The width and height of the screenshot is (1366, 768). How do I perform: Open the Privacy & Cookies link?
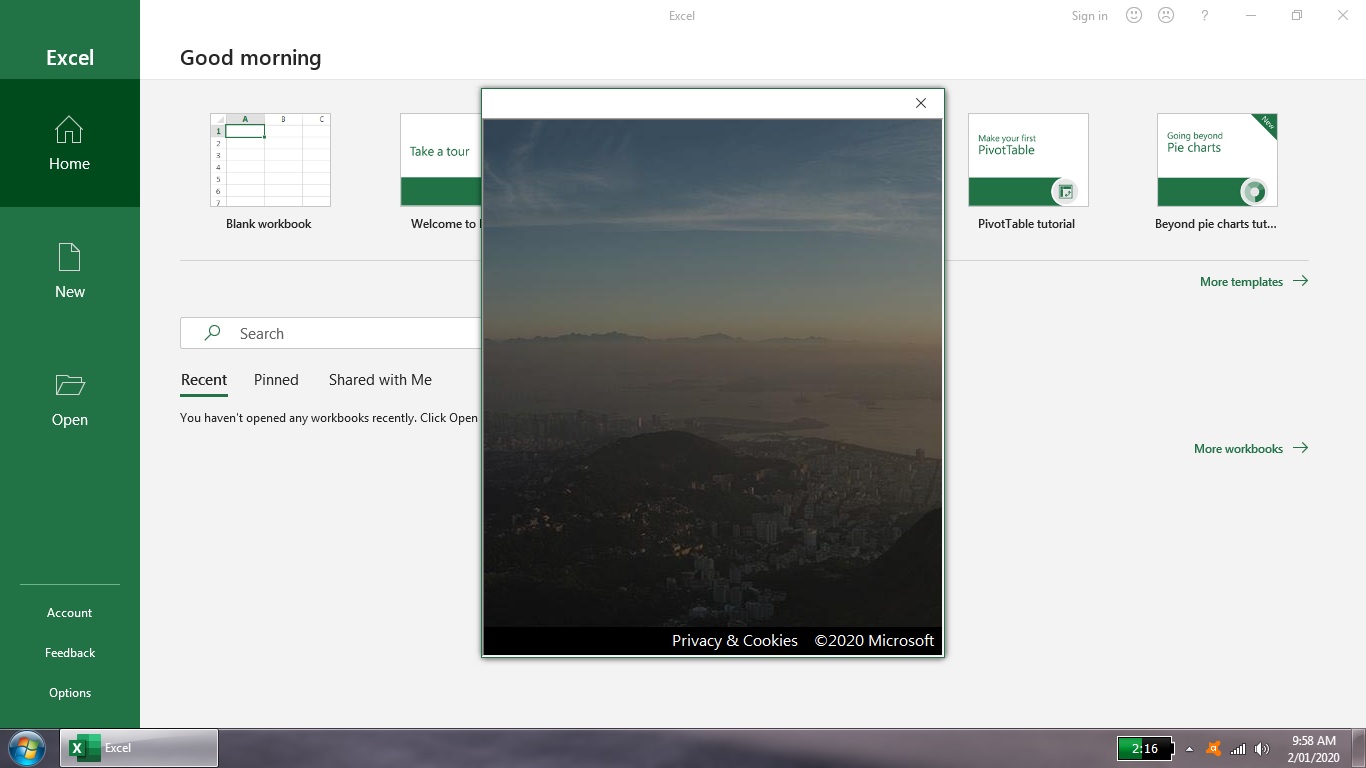pos(735,641)
